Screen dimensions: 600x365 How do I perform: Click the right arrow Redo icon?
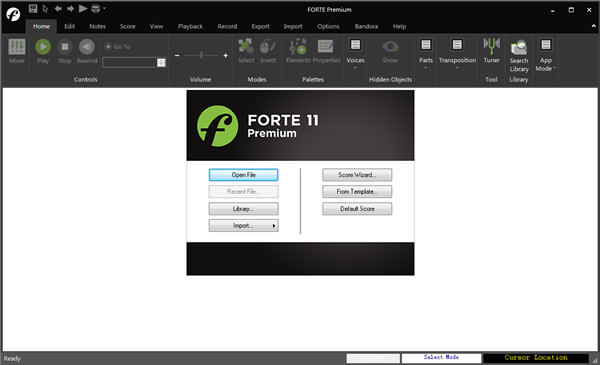[70, 8]
